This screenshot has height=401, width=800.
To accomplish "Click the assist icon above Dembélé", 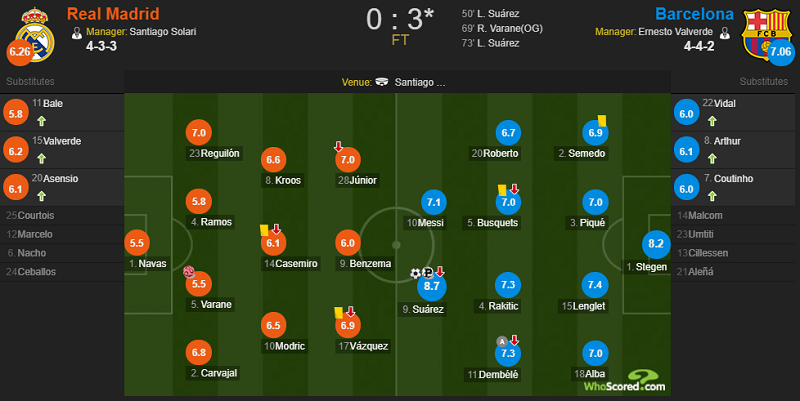I will (x=502, y=341).
